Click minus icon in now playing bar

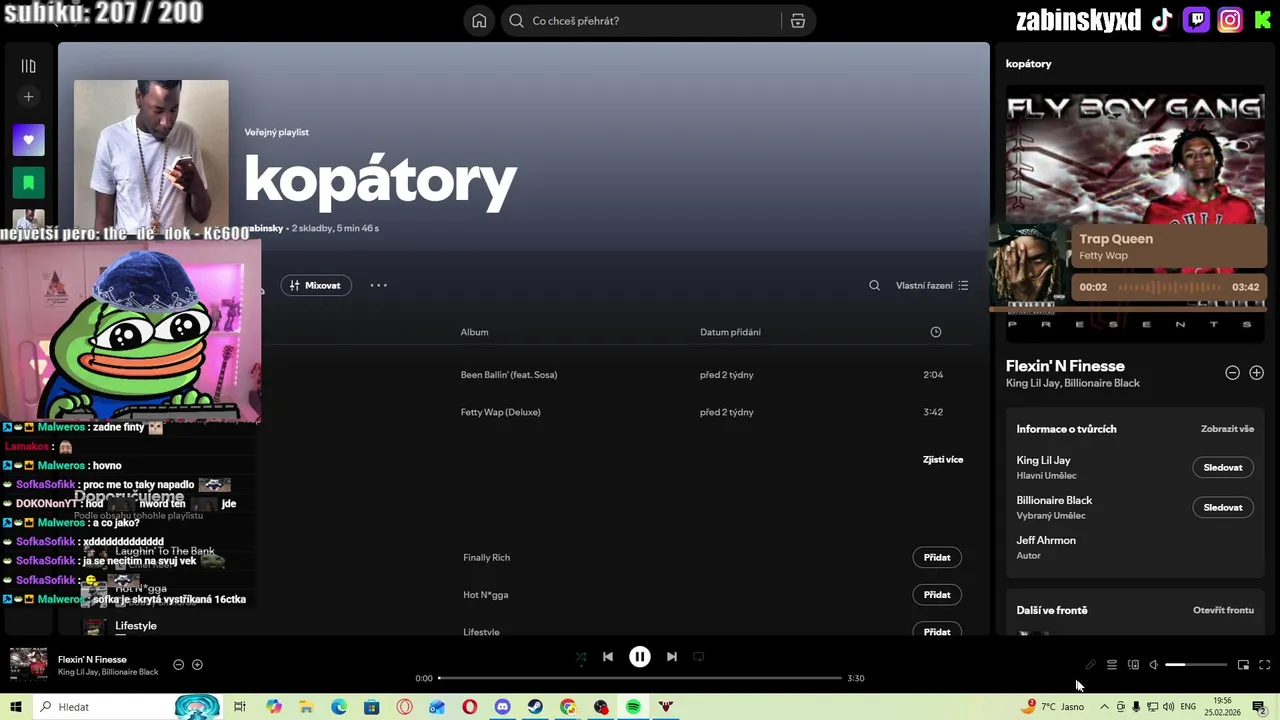pos(179,665)
